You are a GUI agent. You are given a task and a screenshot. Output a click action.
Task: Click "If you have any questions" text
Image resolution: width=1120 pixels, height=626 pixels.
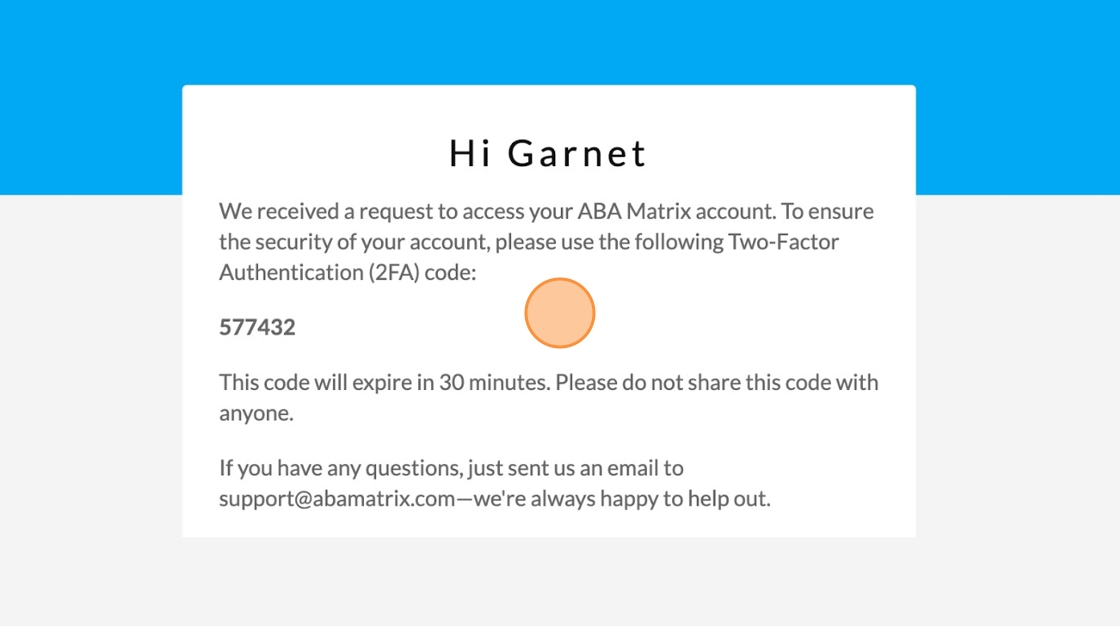[x=331, y=467]
